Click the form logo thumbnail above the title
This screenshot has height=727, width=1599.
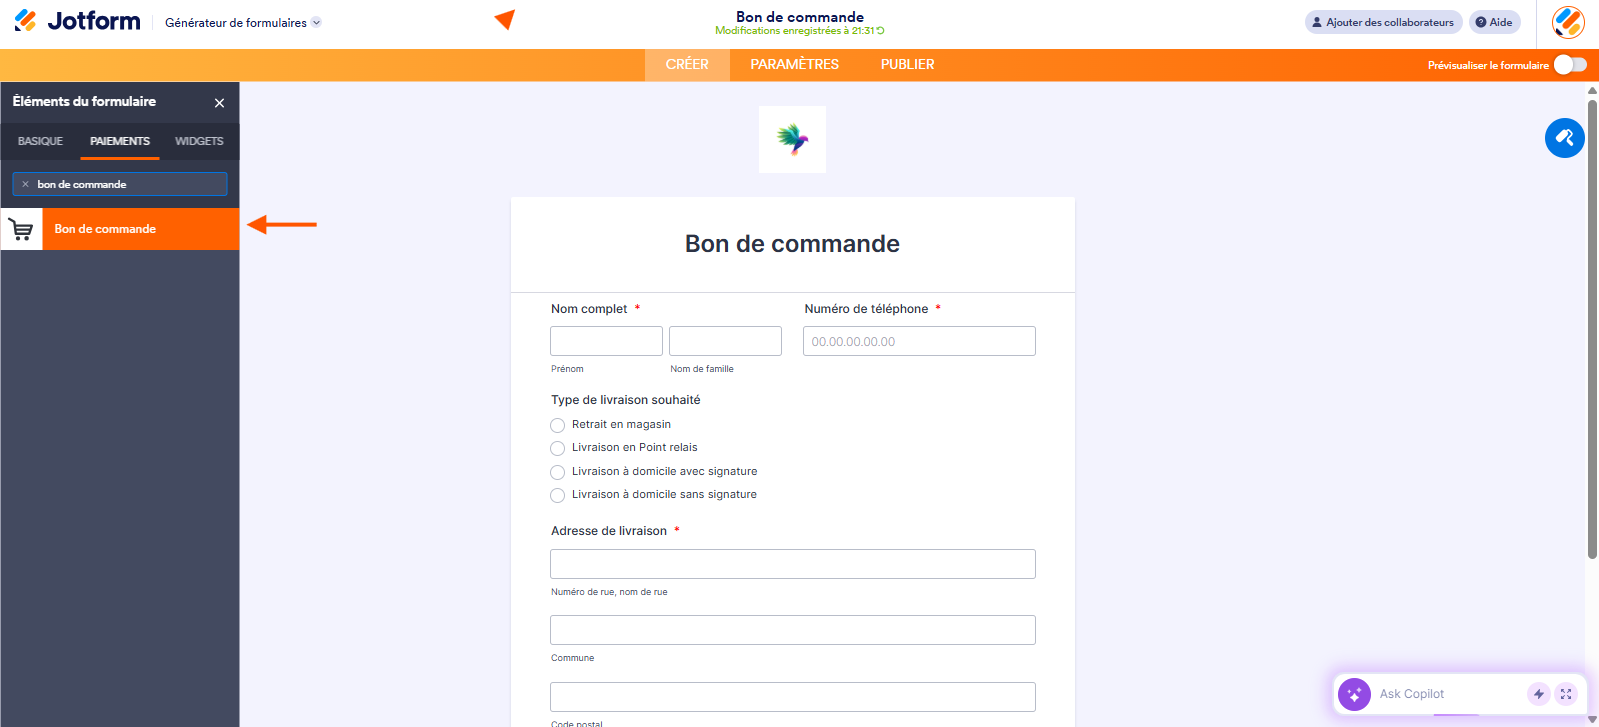tap(792, 139)
